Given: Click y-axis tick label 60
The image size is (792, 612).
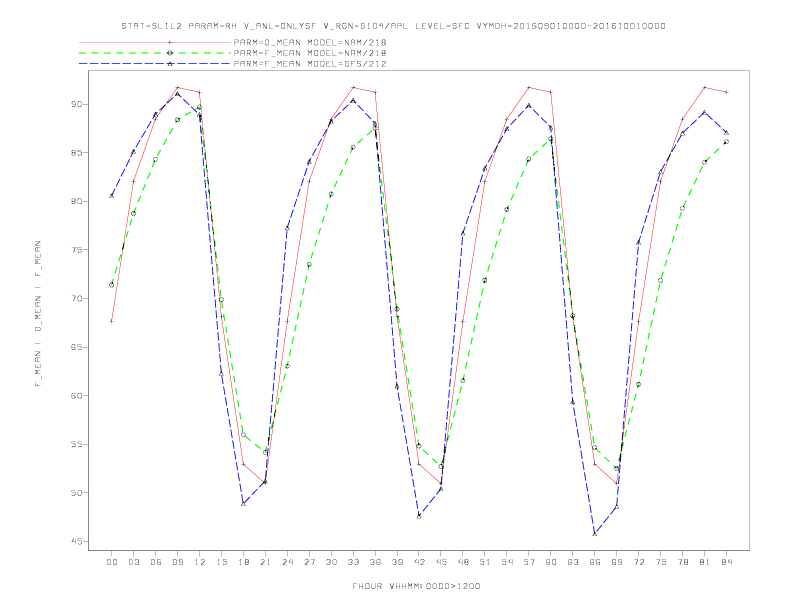Looking at the screenshot, I should (x=77, y=395).
